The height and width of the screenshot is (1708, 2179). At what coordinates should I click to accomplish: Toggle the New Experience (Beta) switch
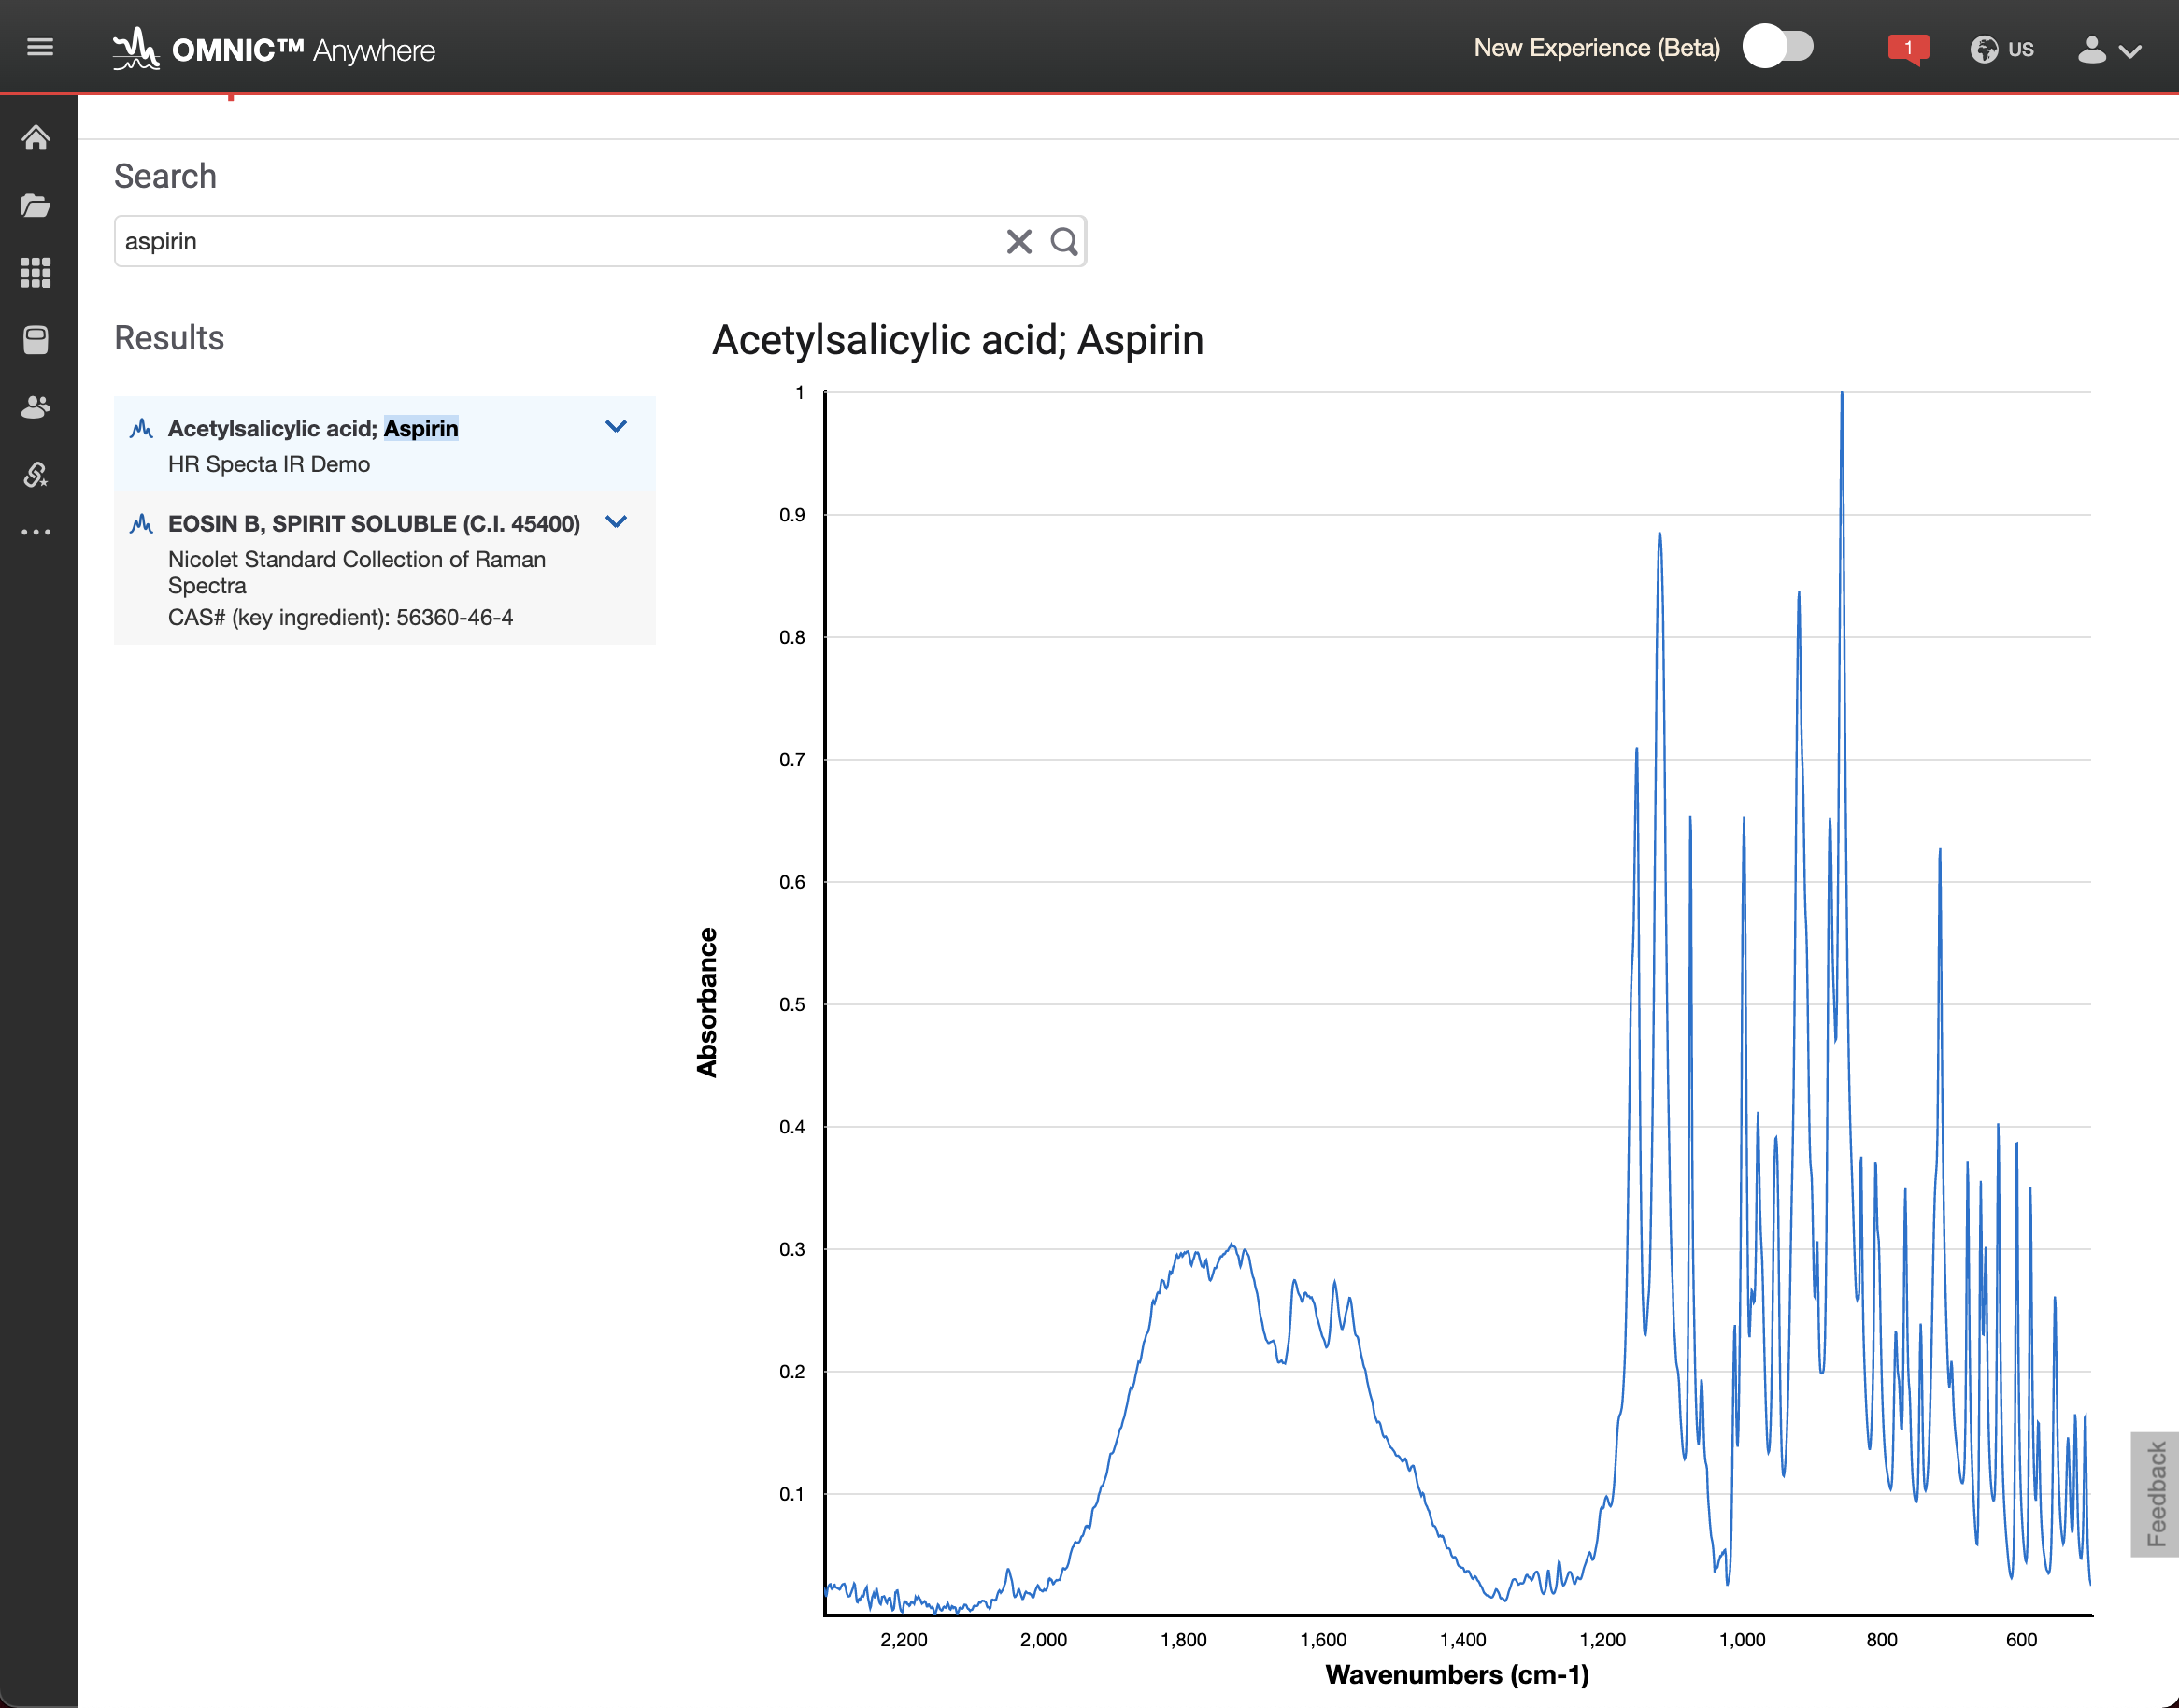[1777, 47]
